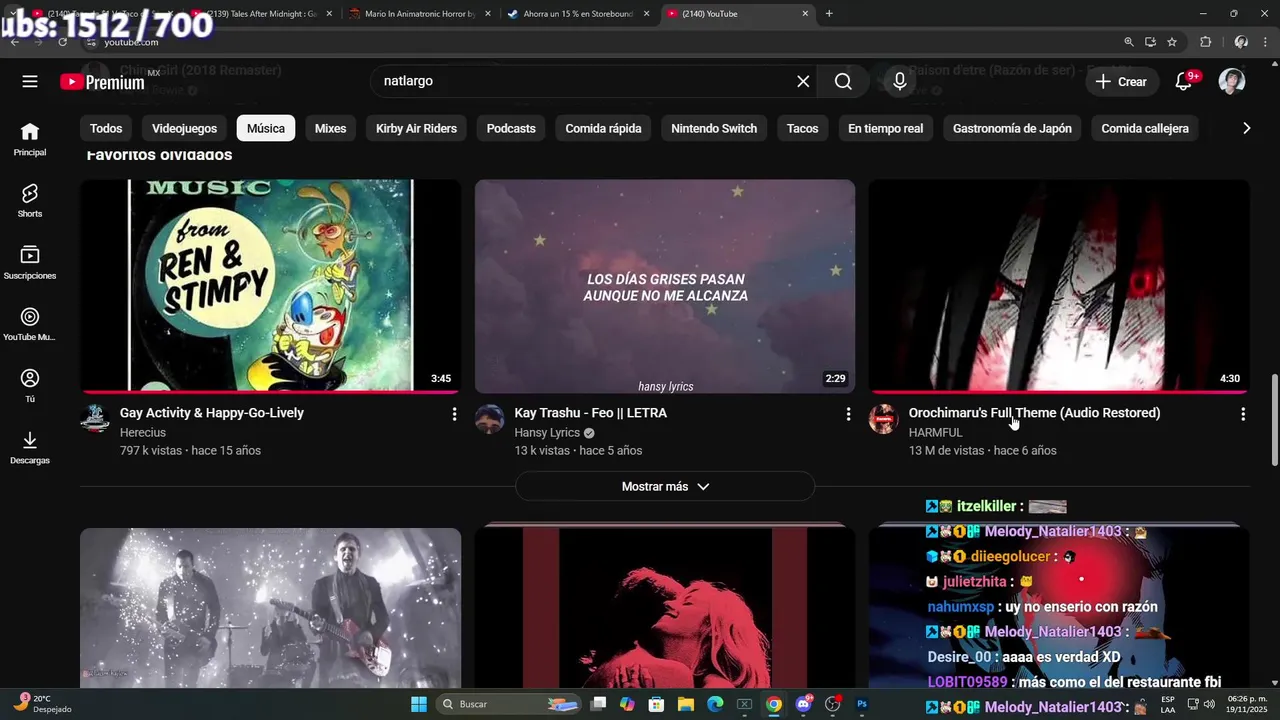Viewport: 1280px width, 720px height.
Task: Select the Todos filter chip
Action: tap(106, 128)
